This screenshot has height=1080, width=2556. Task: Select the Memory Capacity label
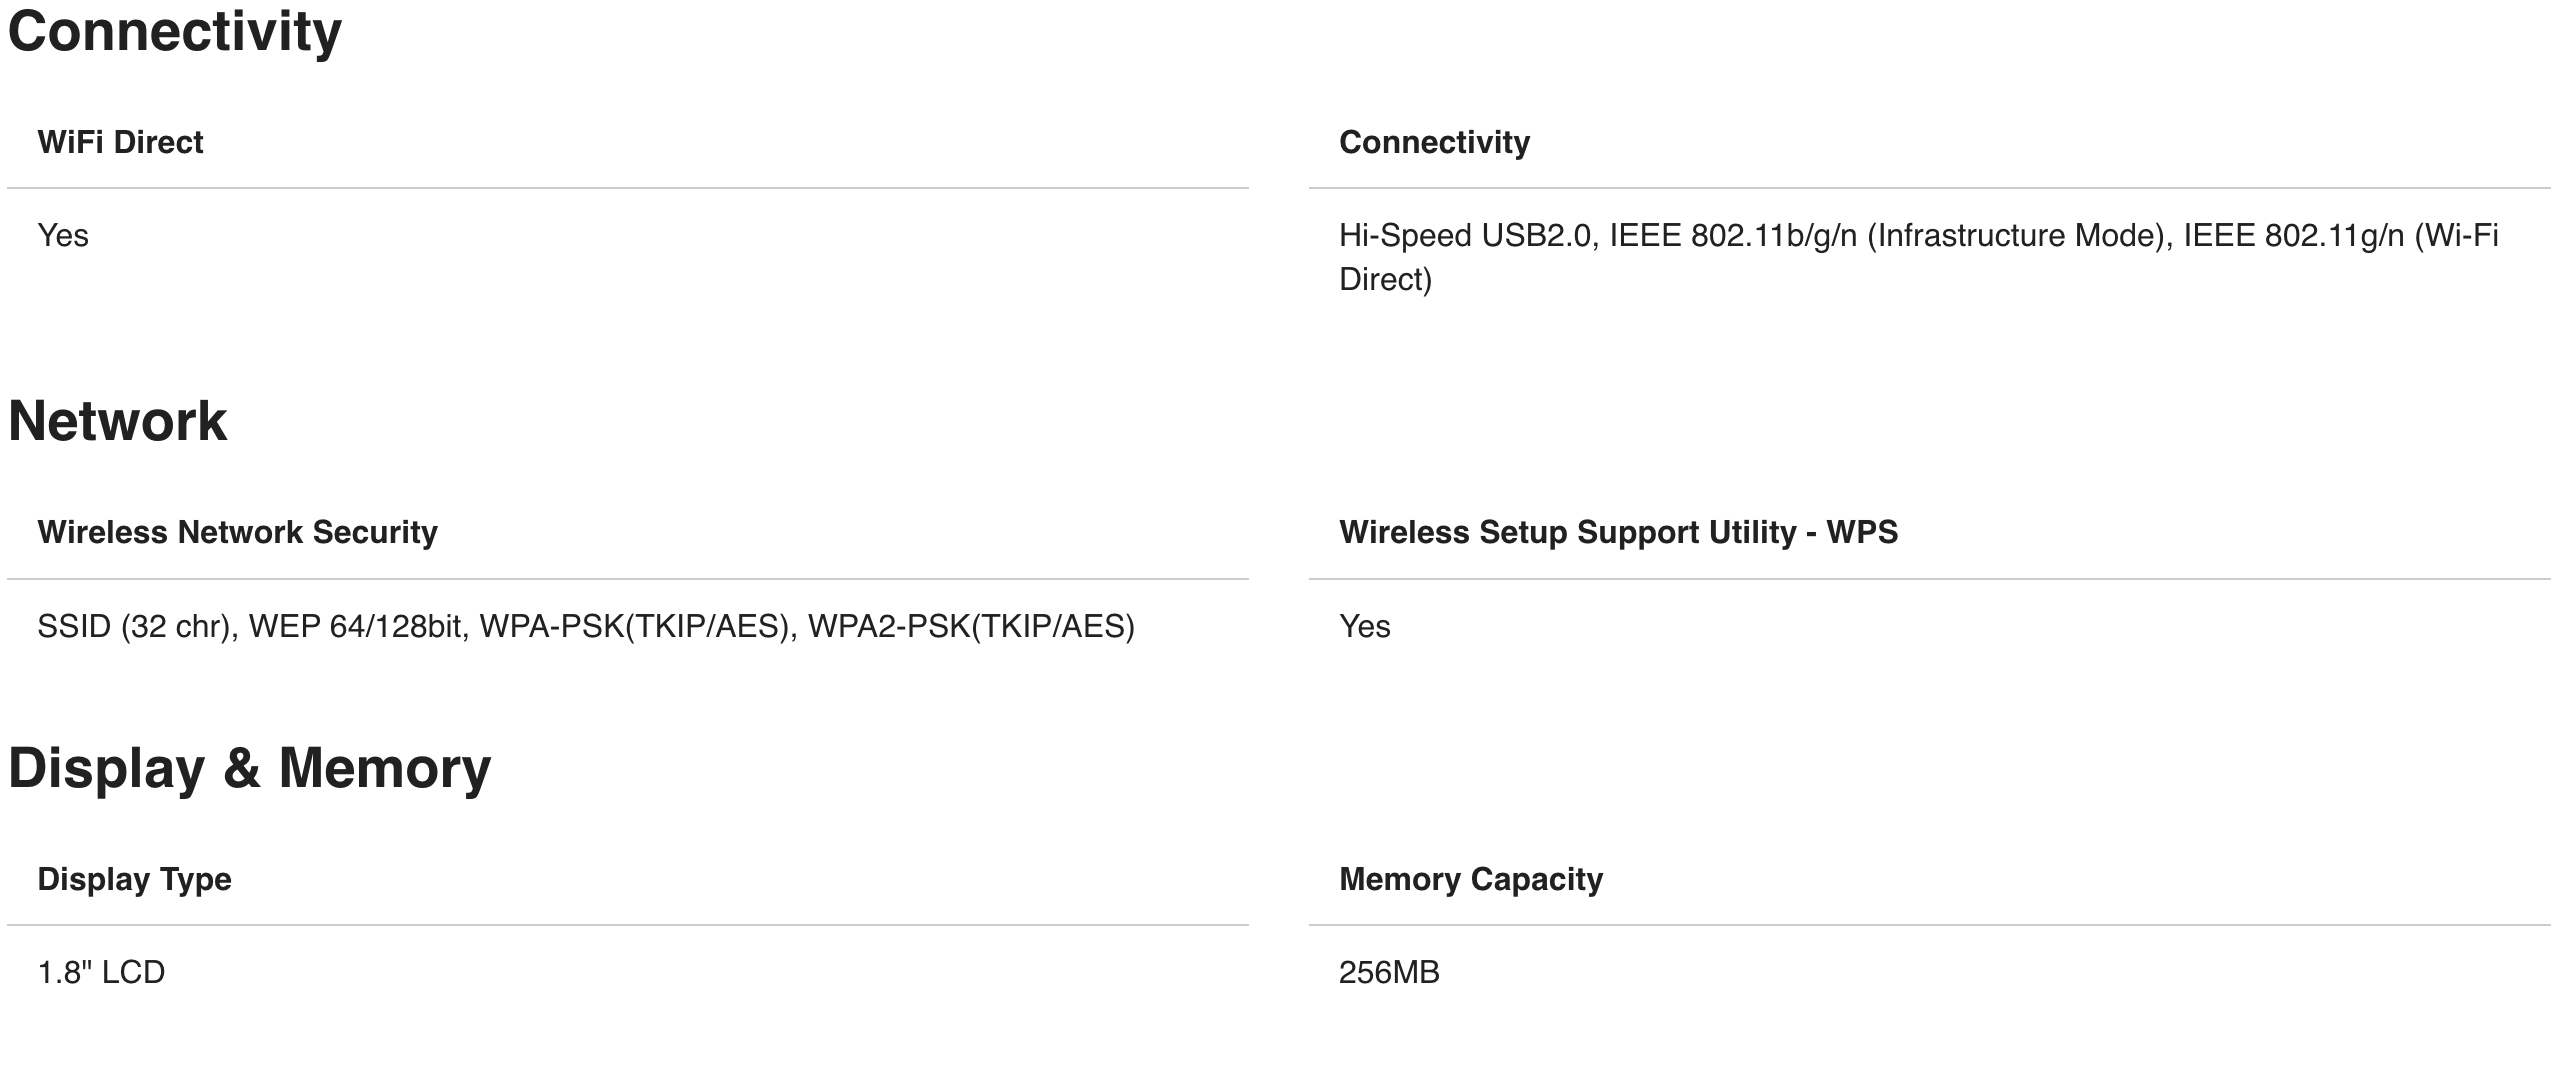point(1470,879)
